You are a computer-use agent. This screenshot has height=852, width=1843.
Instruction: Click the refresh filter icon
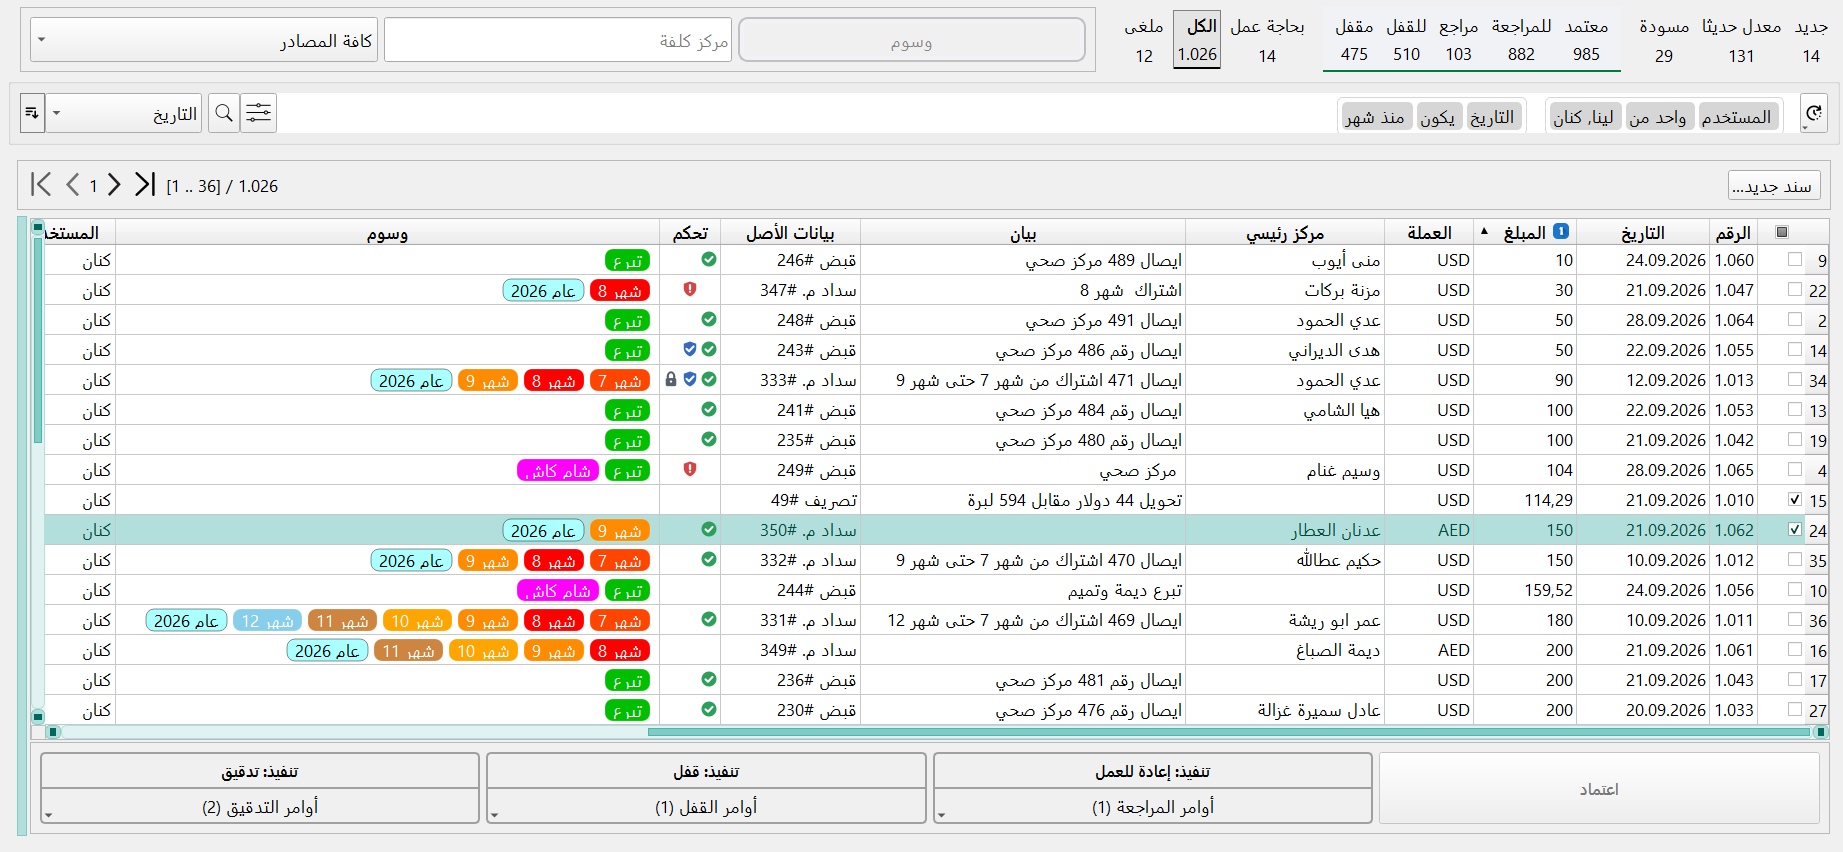[x=1814, y=114]
